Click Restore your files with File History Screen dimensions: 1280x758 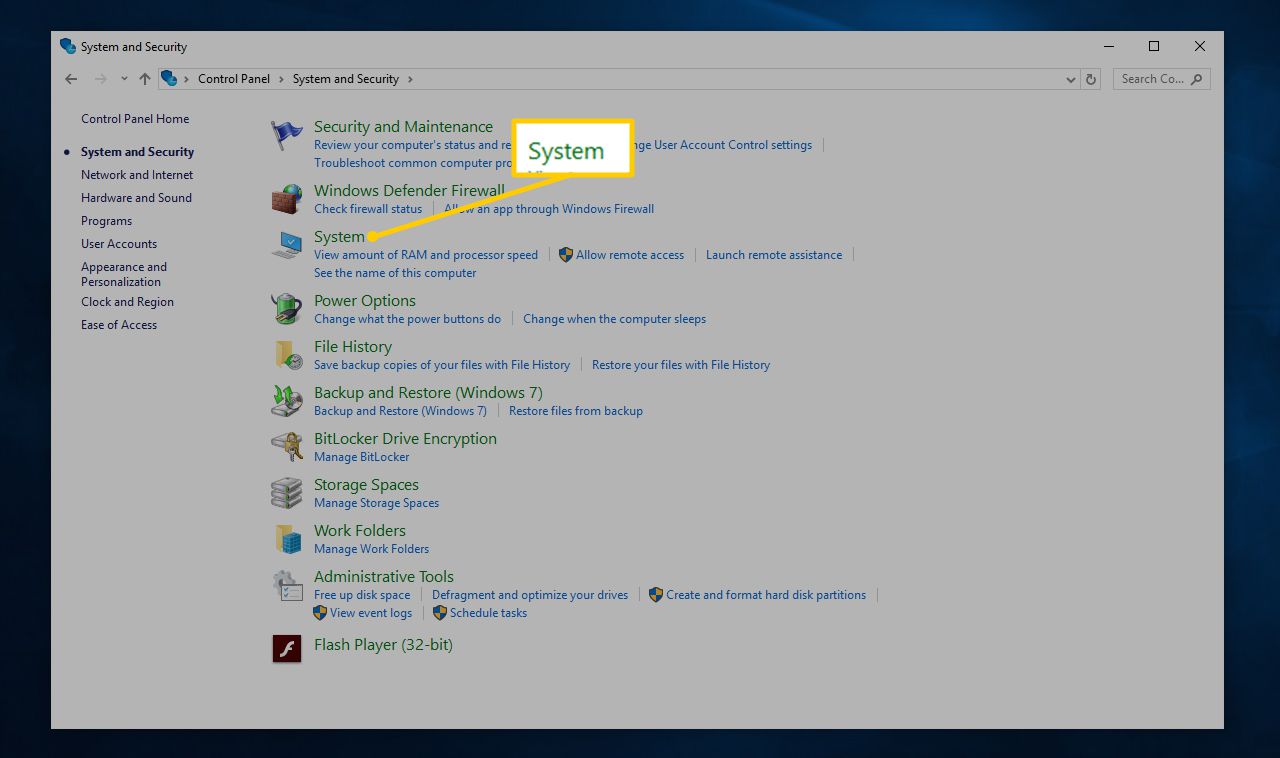681,365
